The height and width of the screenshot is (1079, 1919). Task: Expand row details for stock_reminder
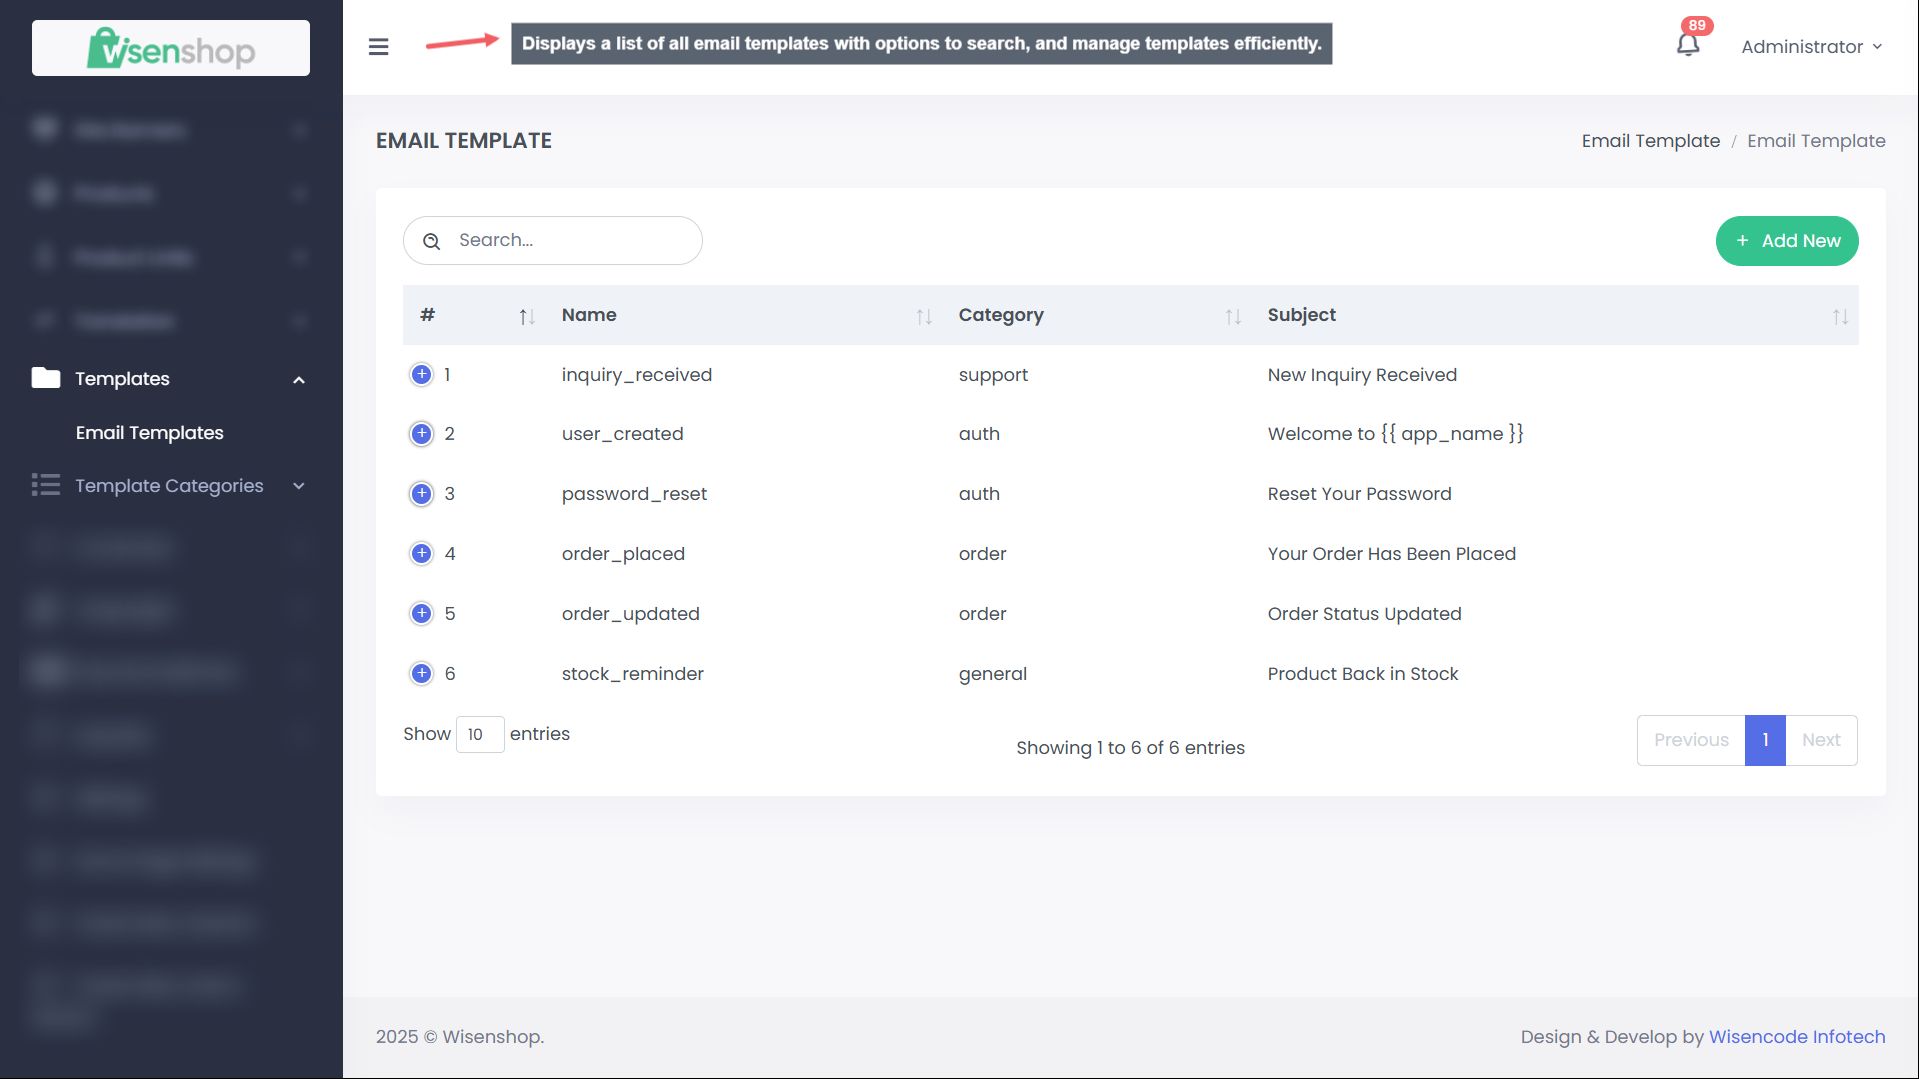pos(422,674)
